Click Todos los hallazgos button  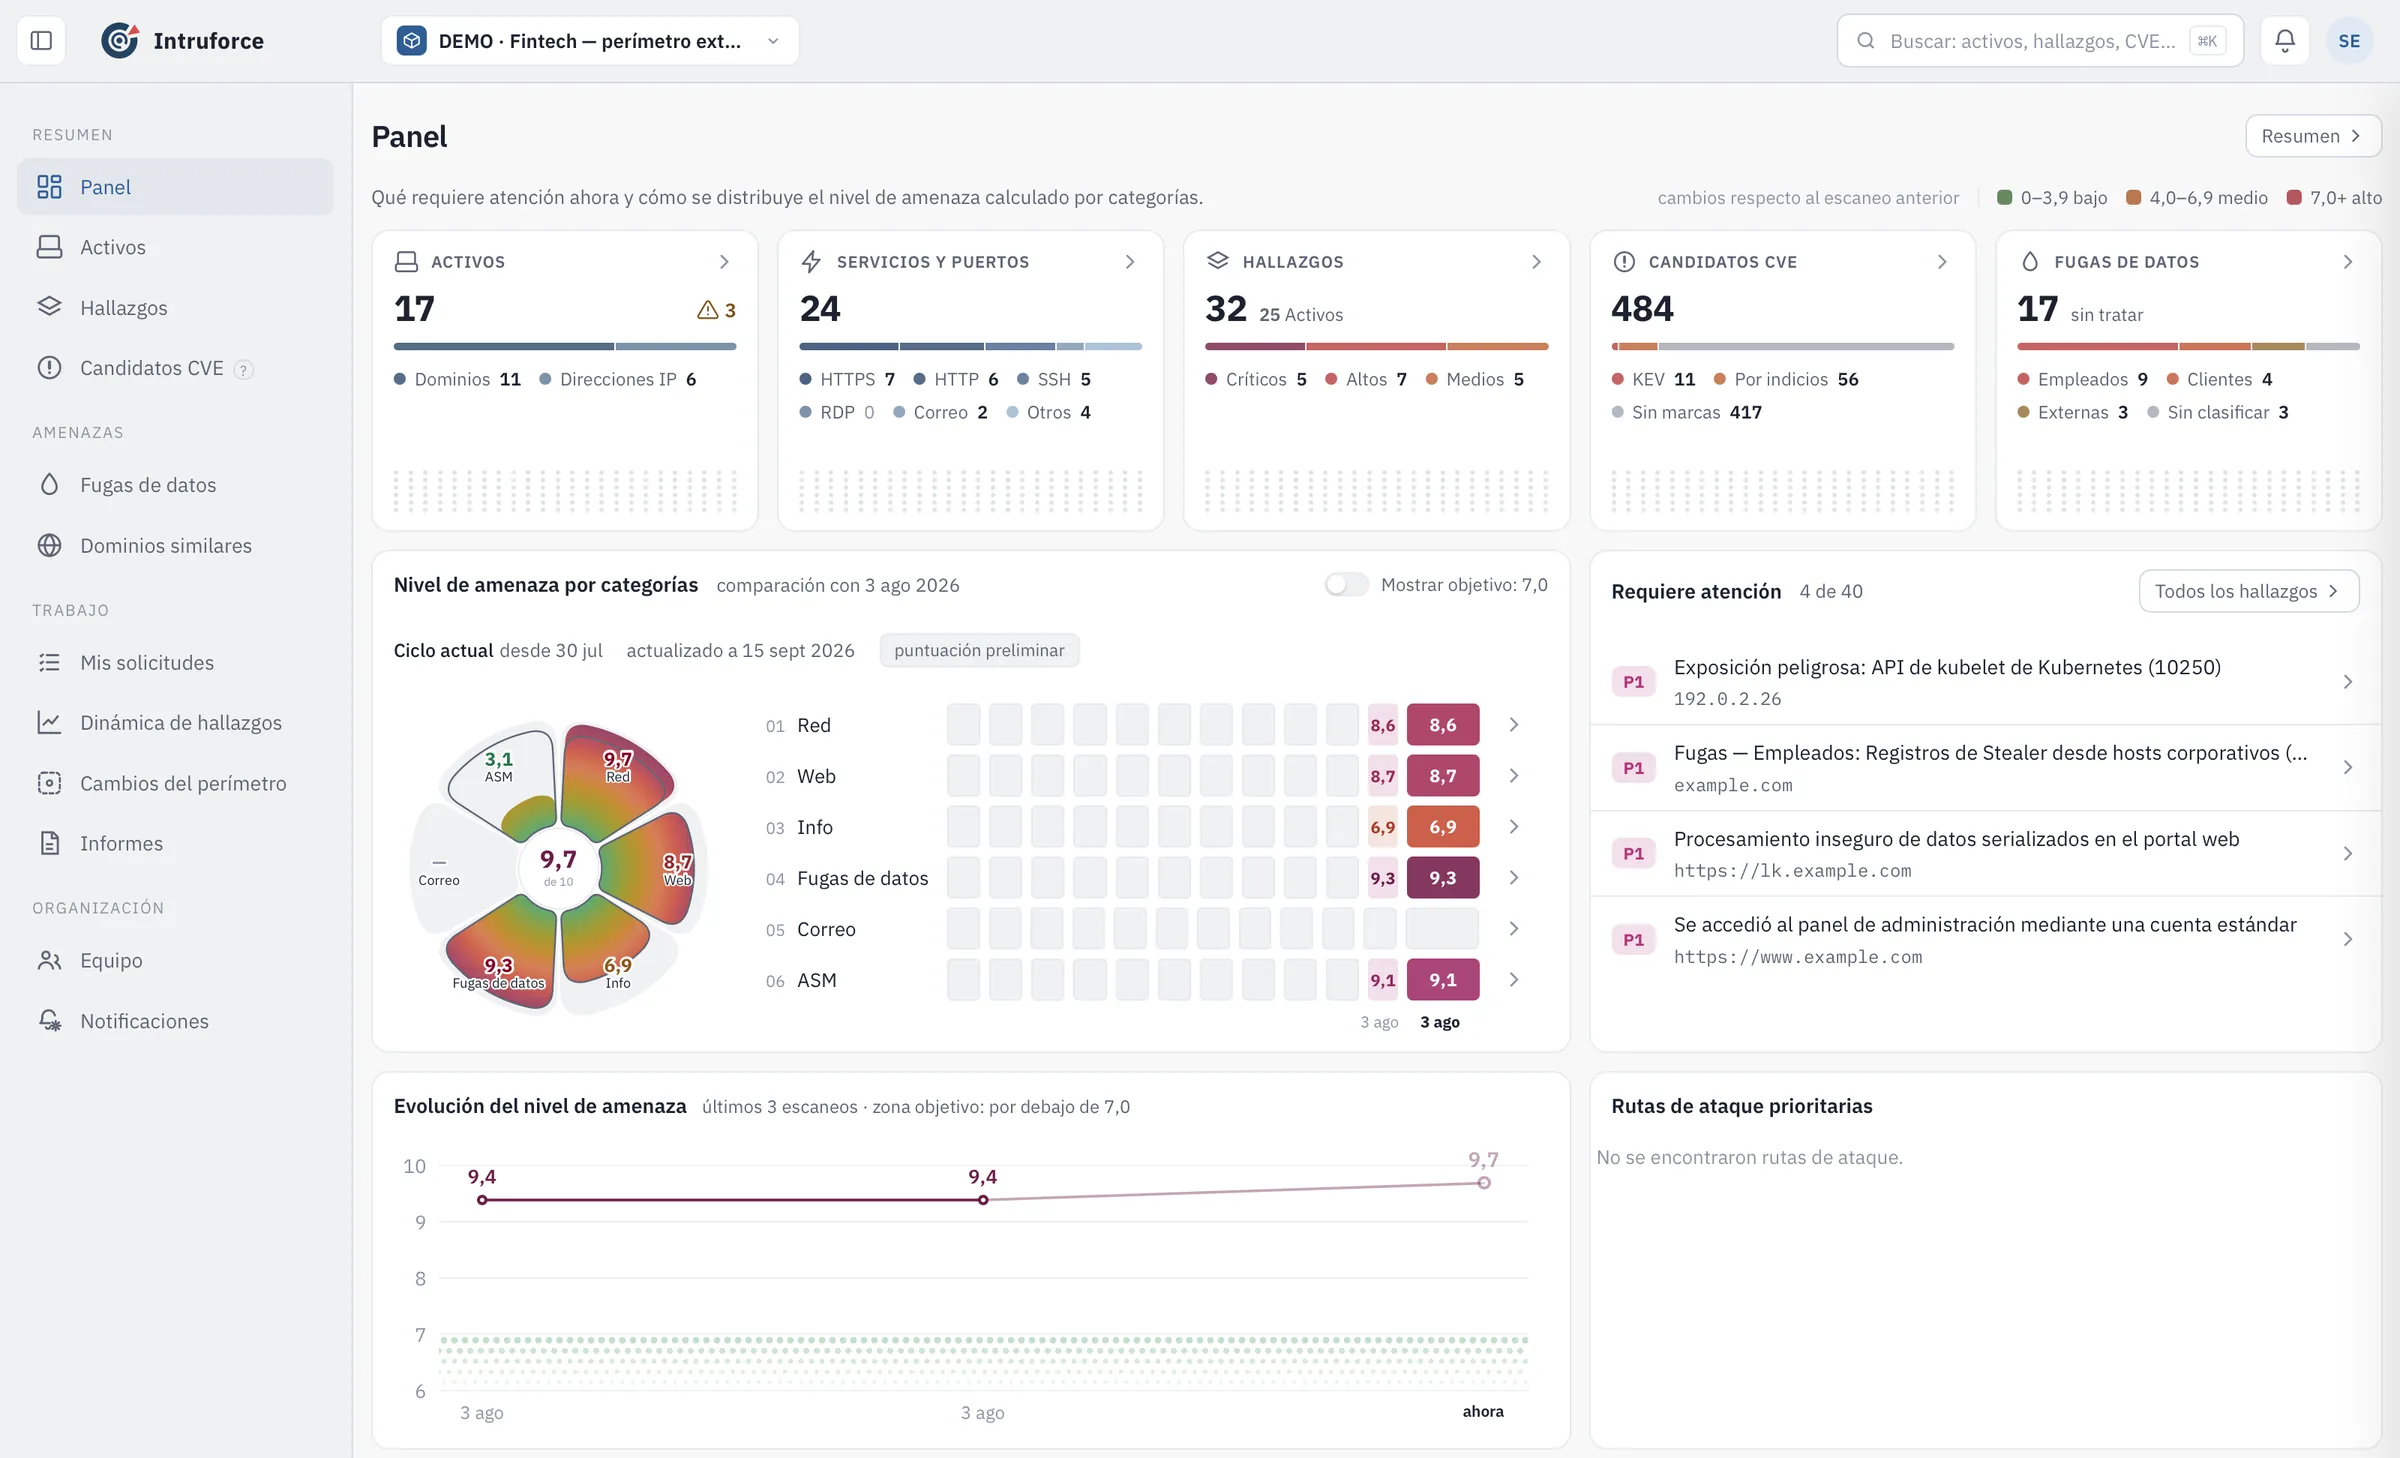tap(2248, 591)
